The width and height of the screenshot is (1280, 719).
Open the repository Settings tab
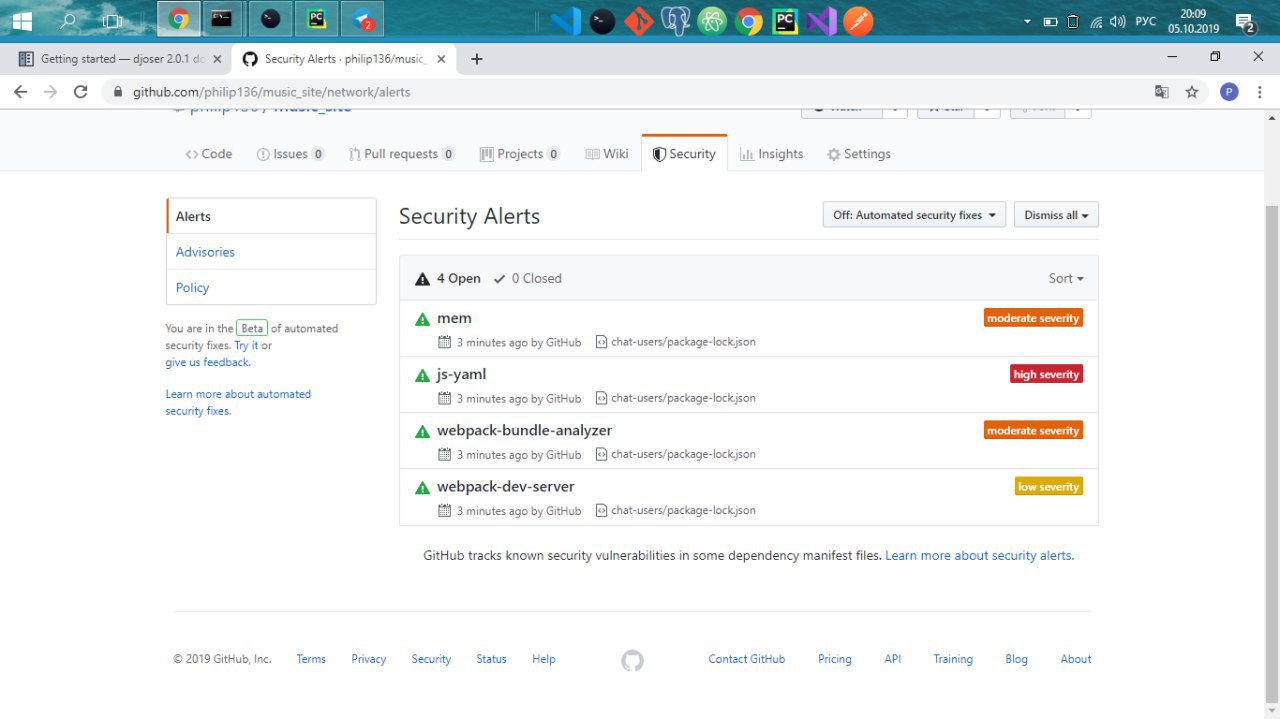[859, 154]
